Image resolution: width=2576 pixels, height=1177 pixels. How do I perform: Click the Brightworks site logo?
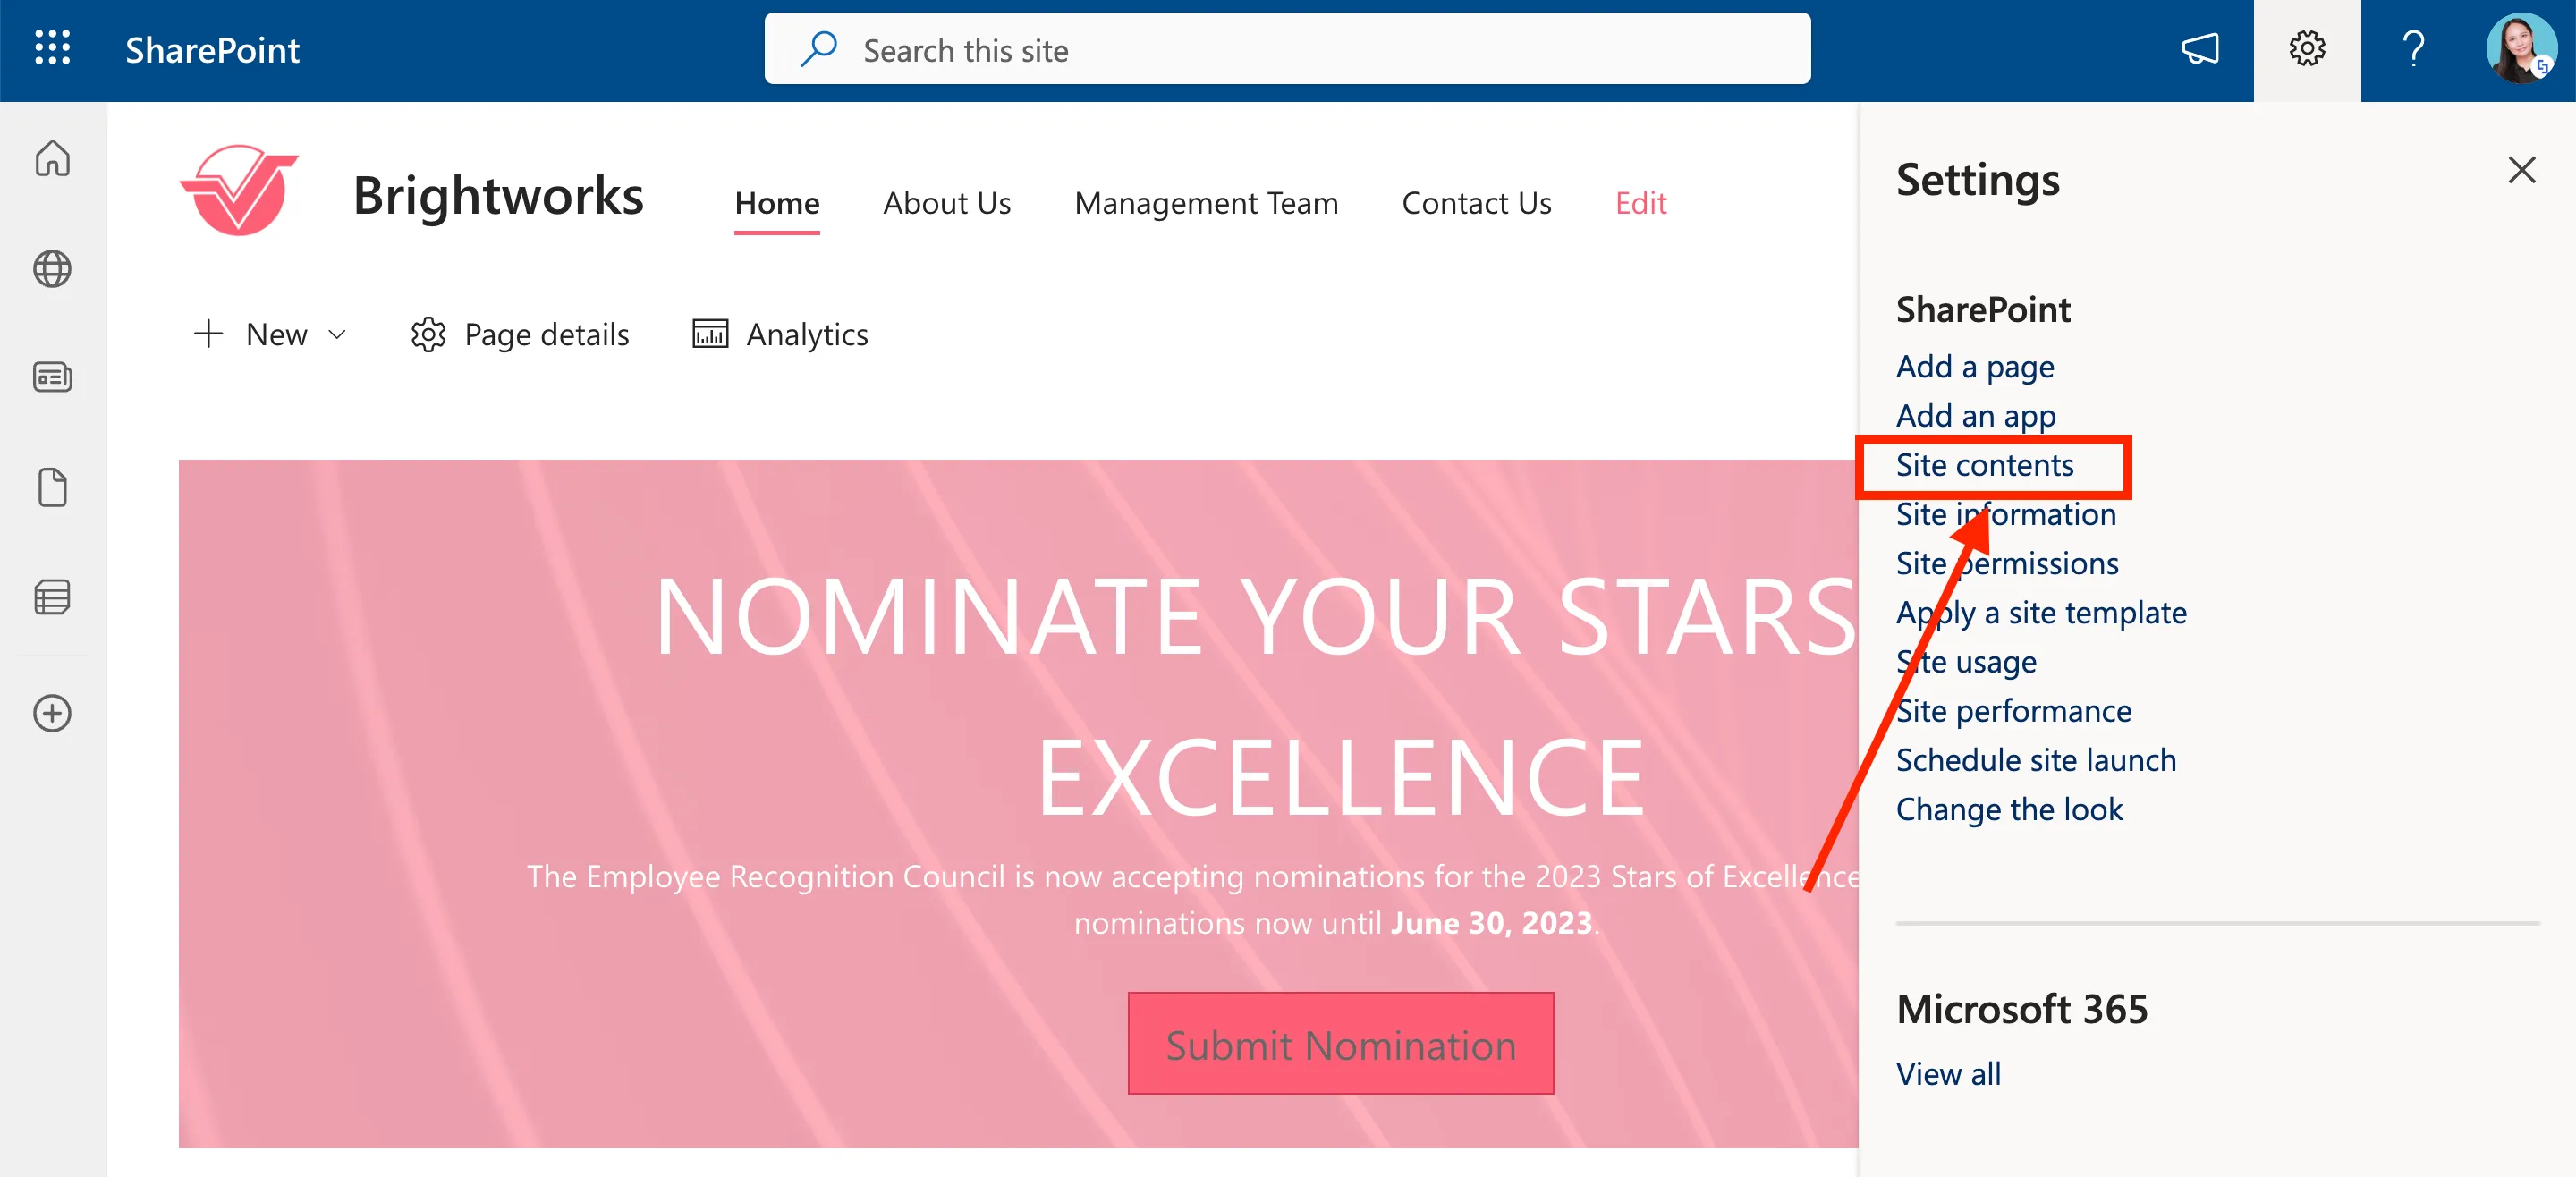tap(239, 190)
